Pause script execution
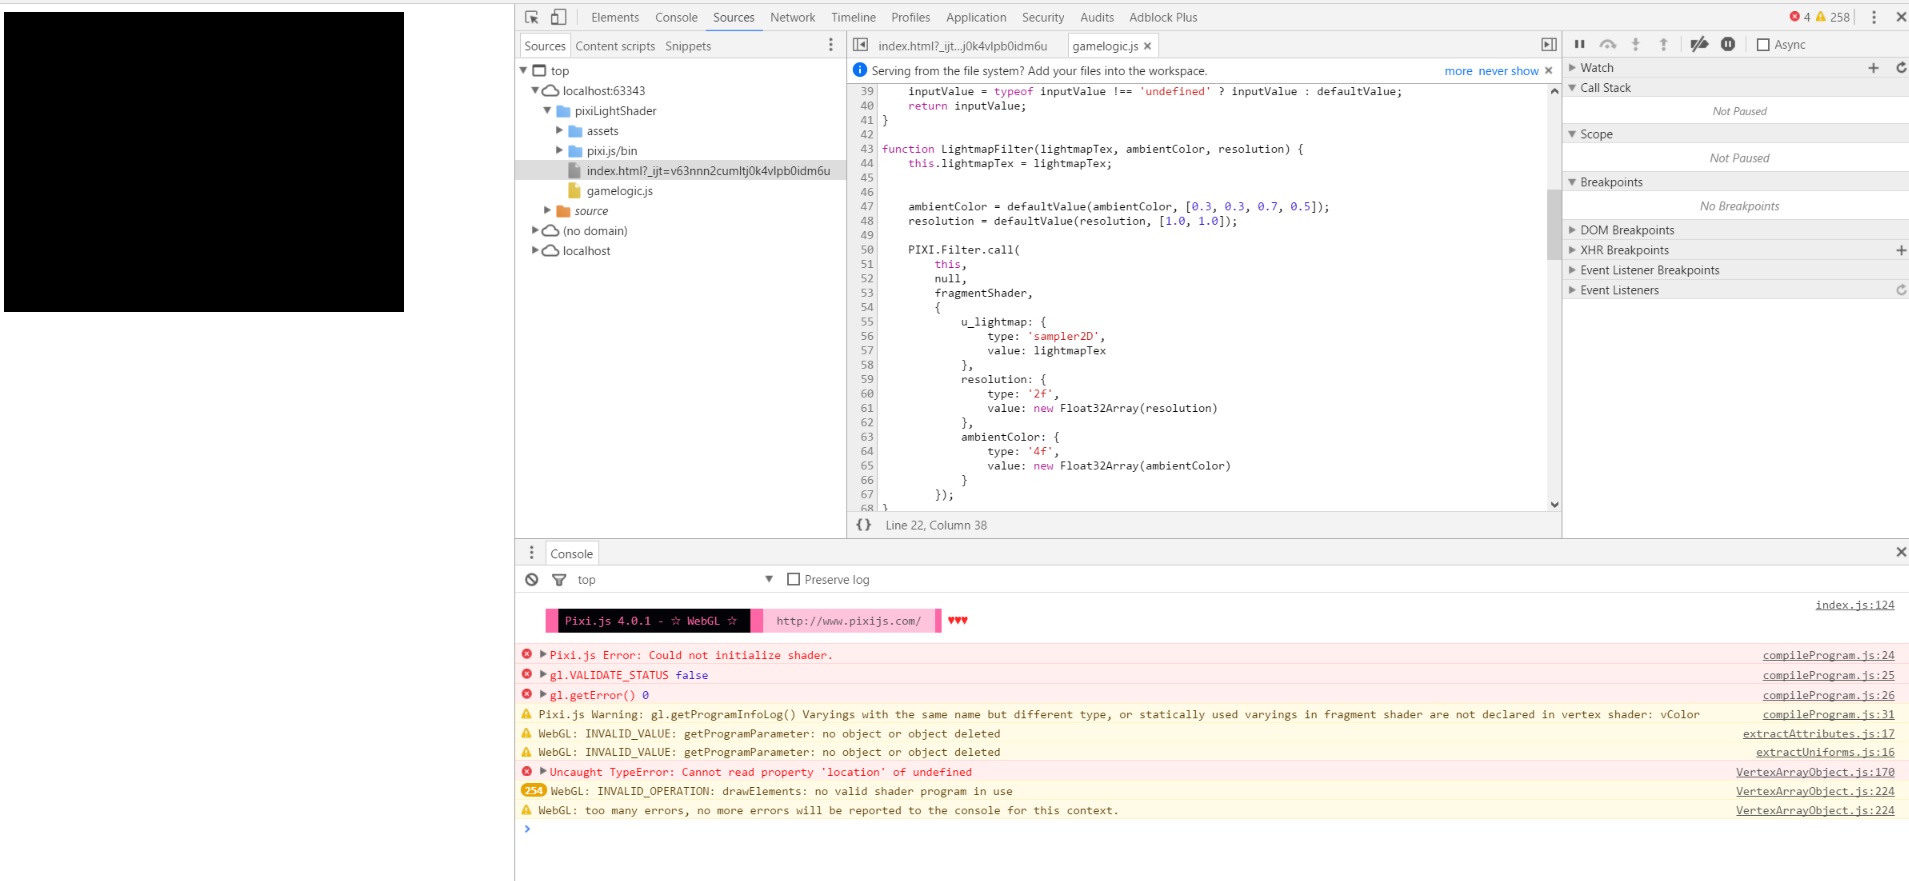The height and width of the screenshot is (881, 1909). click(1580, 44)
